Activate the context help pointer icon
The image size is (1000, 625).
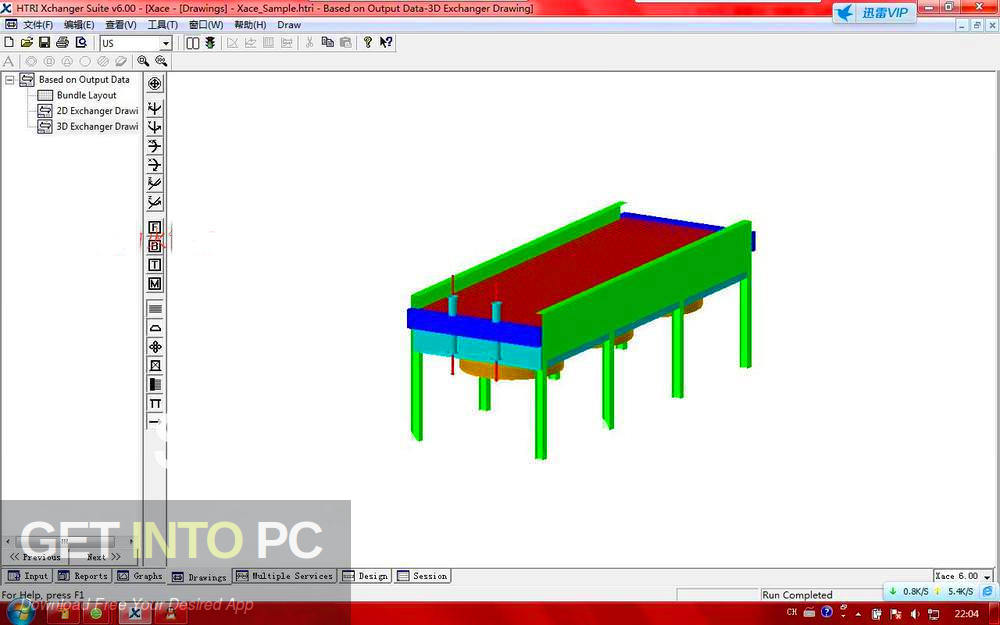(386, 43)
